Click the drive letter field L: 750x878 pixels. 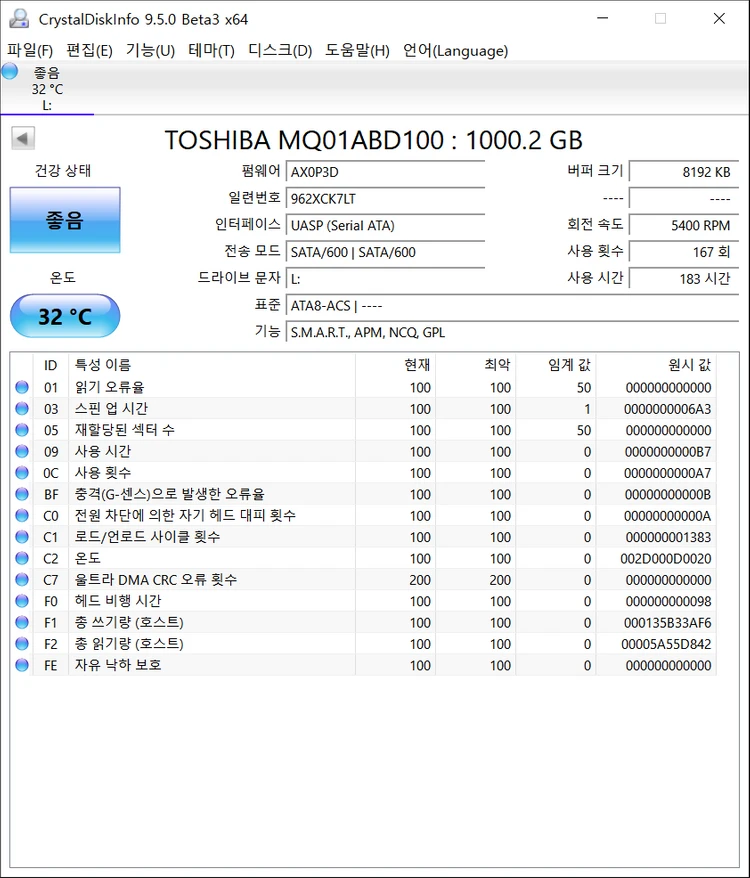(385, 278)
